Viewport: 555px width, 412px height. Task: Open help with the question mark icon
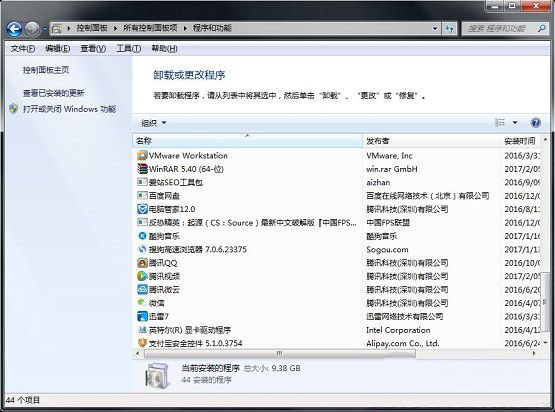536,123
